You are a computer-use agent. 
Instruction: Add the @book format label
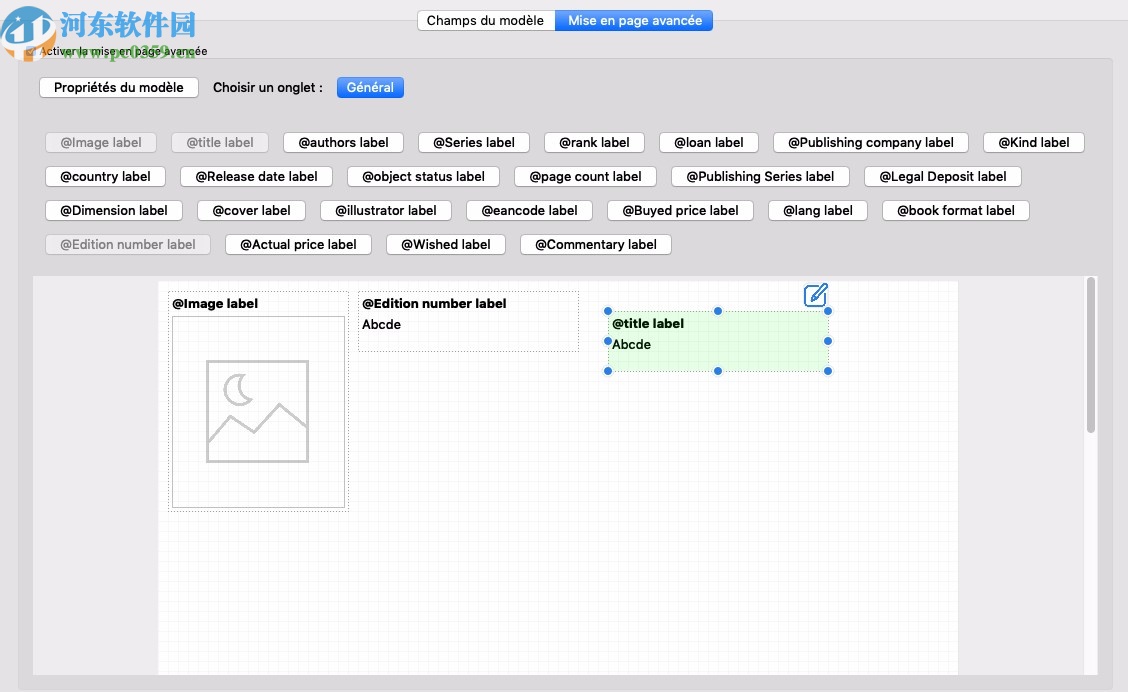955,210
